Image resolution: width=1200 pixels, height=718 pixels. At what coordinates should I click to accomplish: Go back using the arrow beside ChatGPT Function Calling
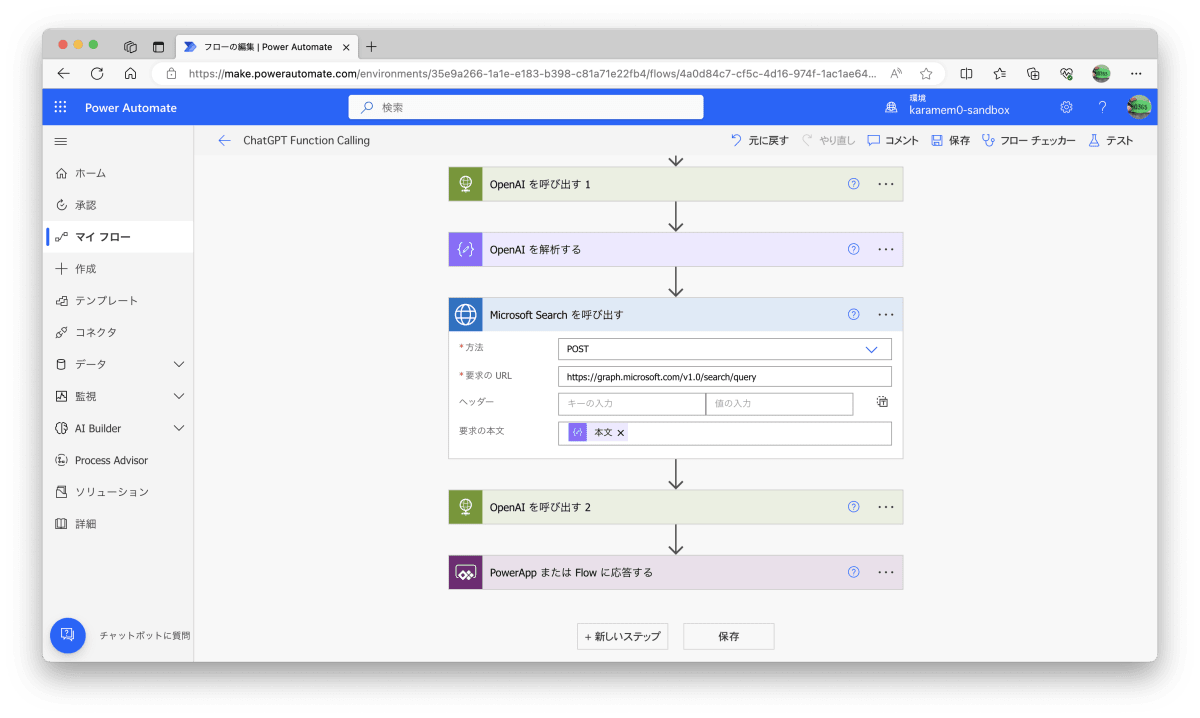click(224, 141)
